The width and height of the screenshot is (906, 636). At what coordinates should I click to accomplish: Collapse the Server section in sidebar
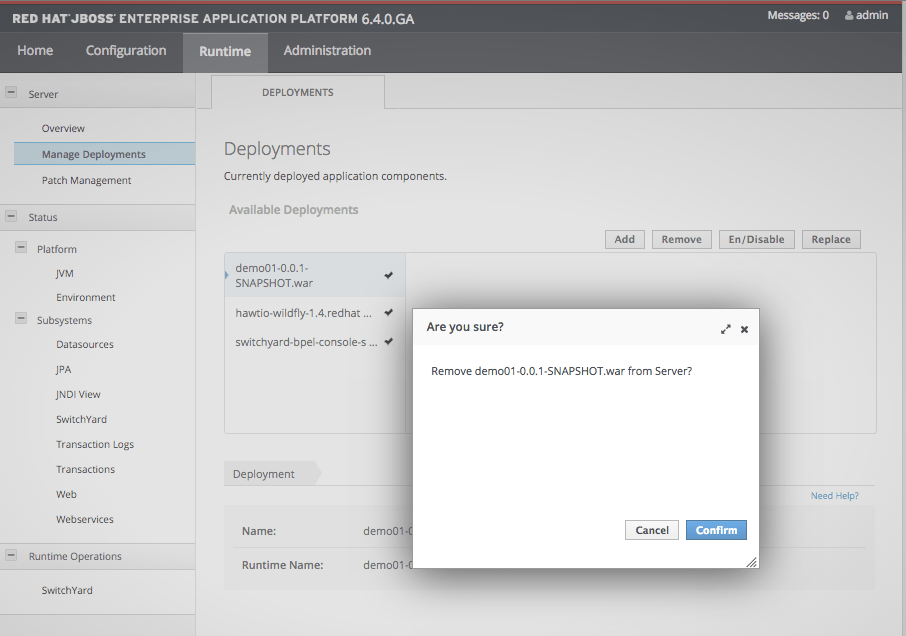coord(10,91)
